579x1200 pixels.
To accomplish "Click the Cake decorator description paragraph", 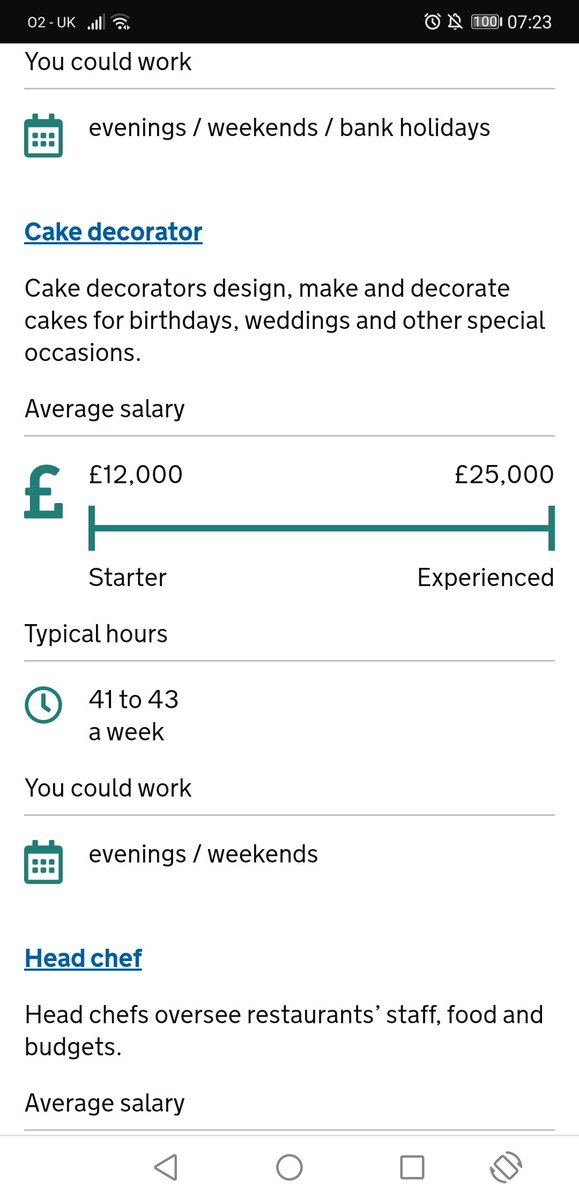I will coord(286,321).
